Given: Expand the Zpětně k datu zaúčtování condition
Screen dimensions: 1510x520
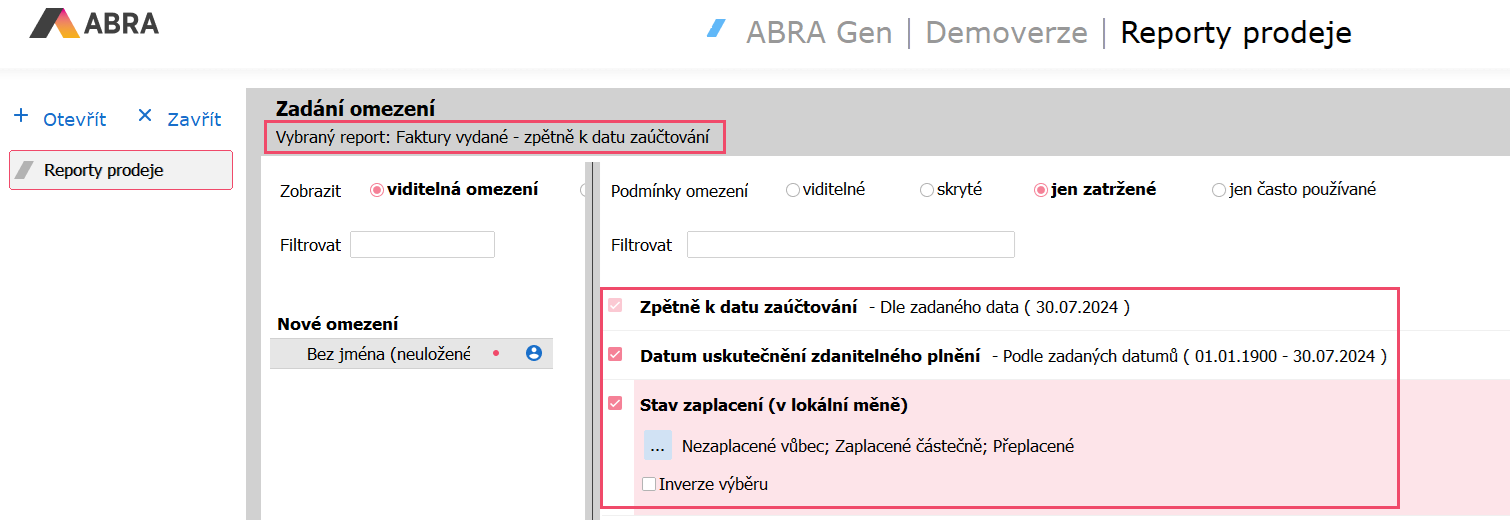Looking at the screenshot, I should click(x=748, y=307).
